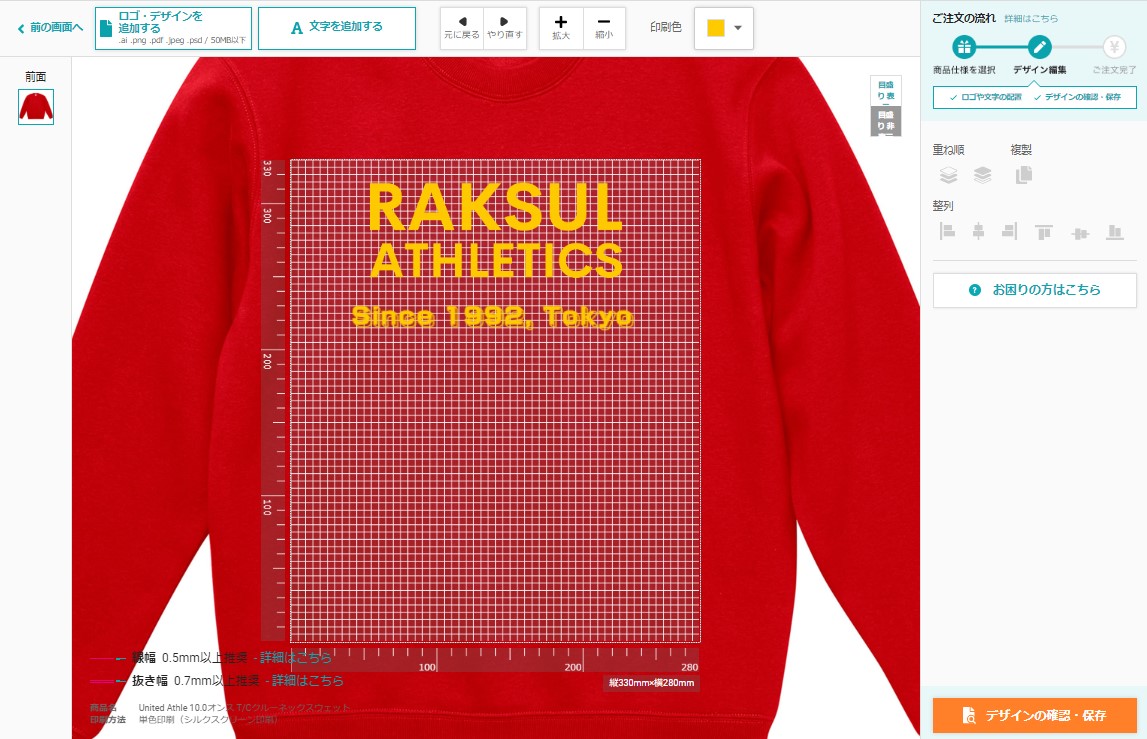Zoom out with 縮小 minus icon
This screenshot has height=739, width=1147.
[x=603, y=29]
